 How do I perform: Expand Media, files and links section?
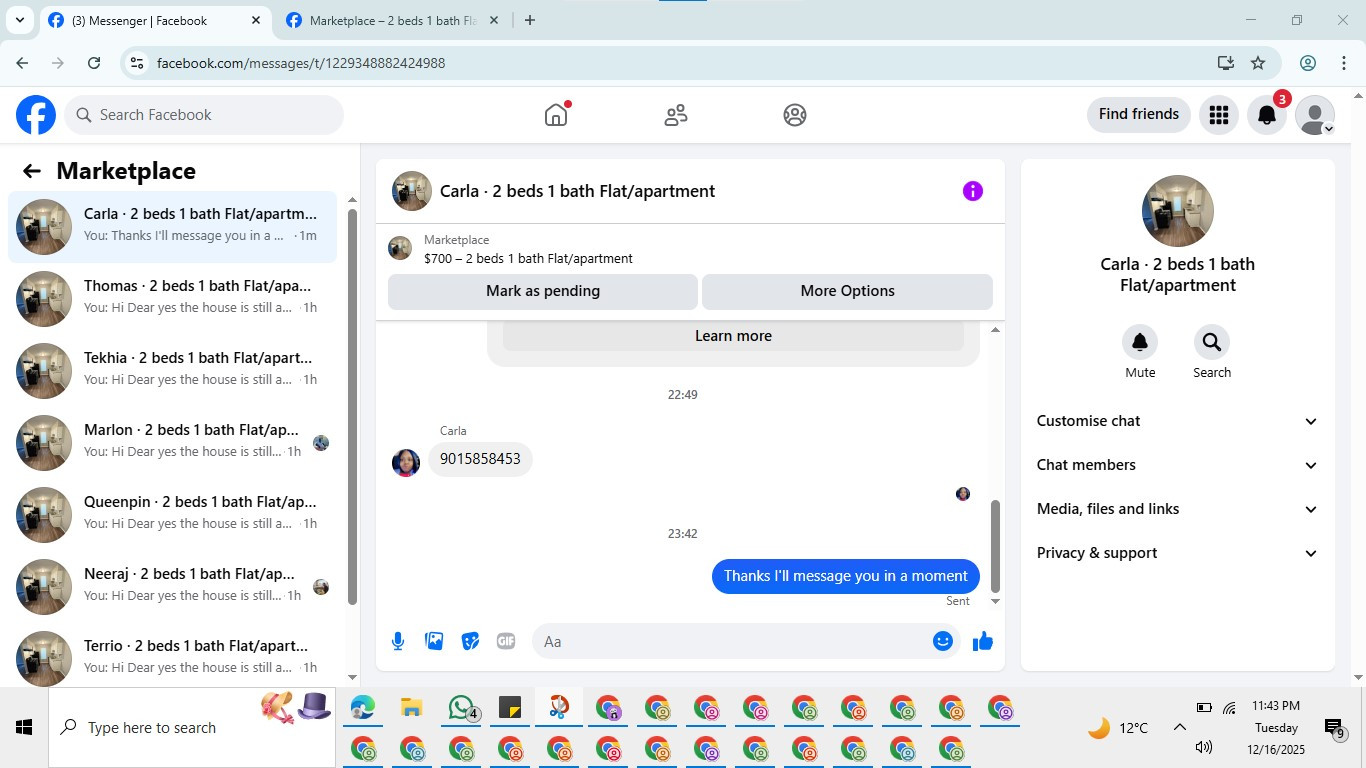tap(1178, 509)
